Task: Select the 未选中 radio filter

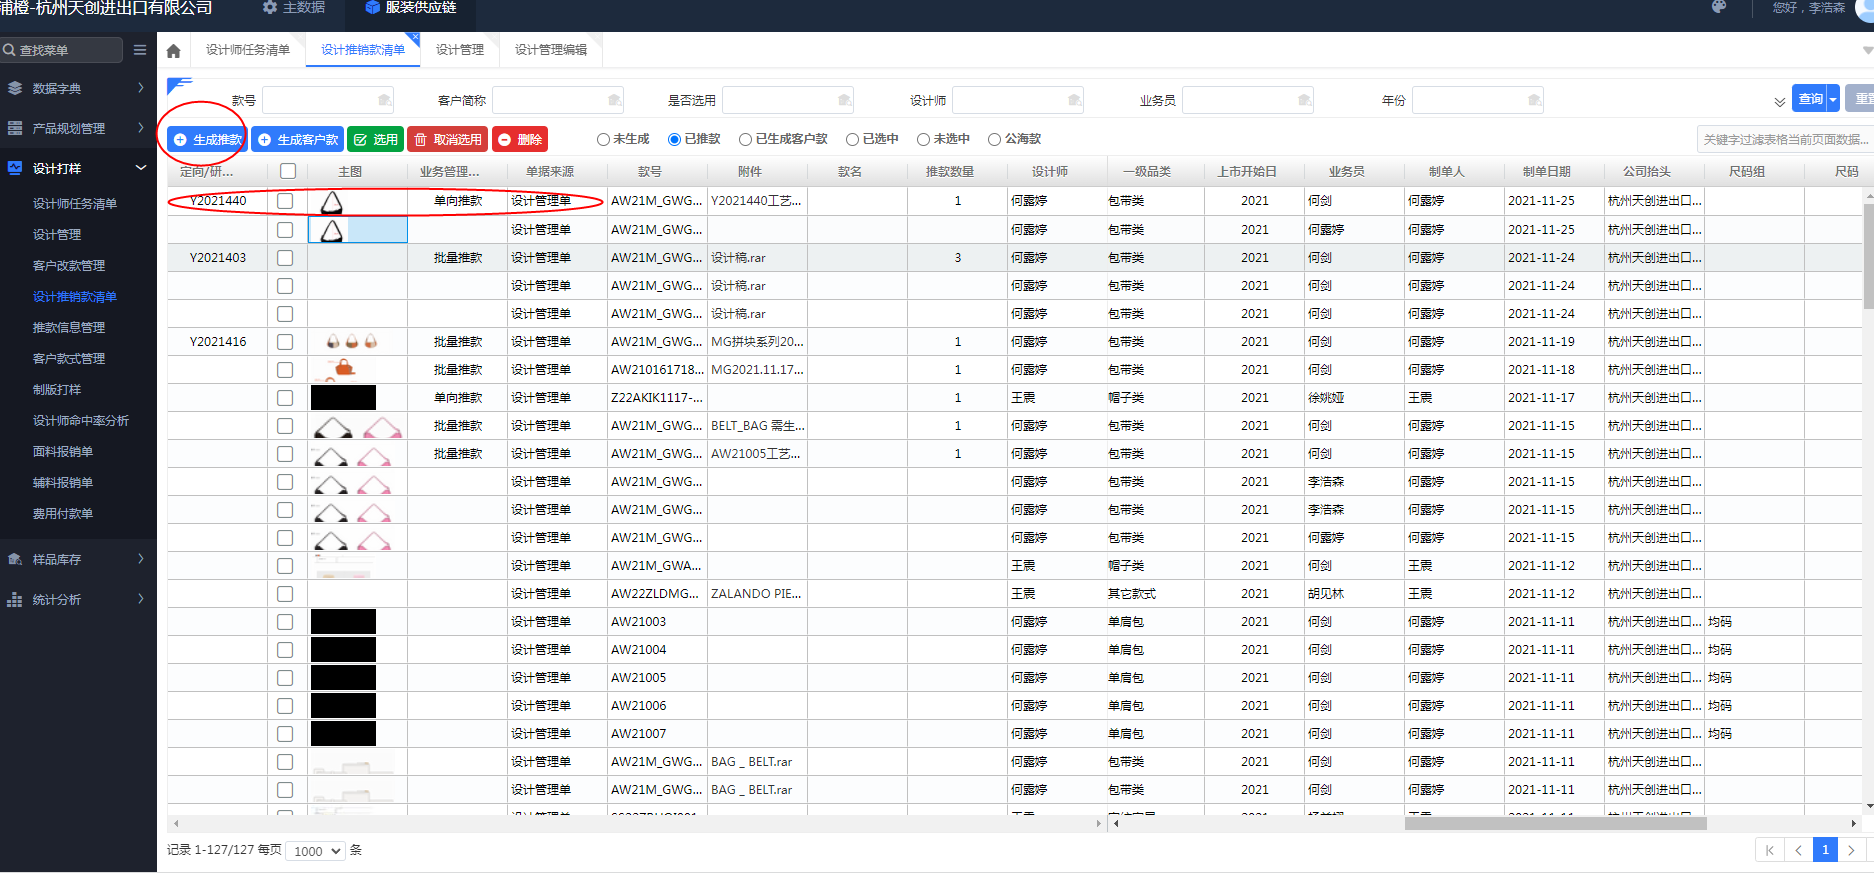Action: 923,139
